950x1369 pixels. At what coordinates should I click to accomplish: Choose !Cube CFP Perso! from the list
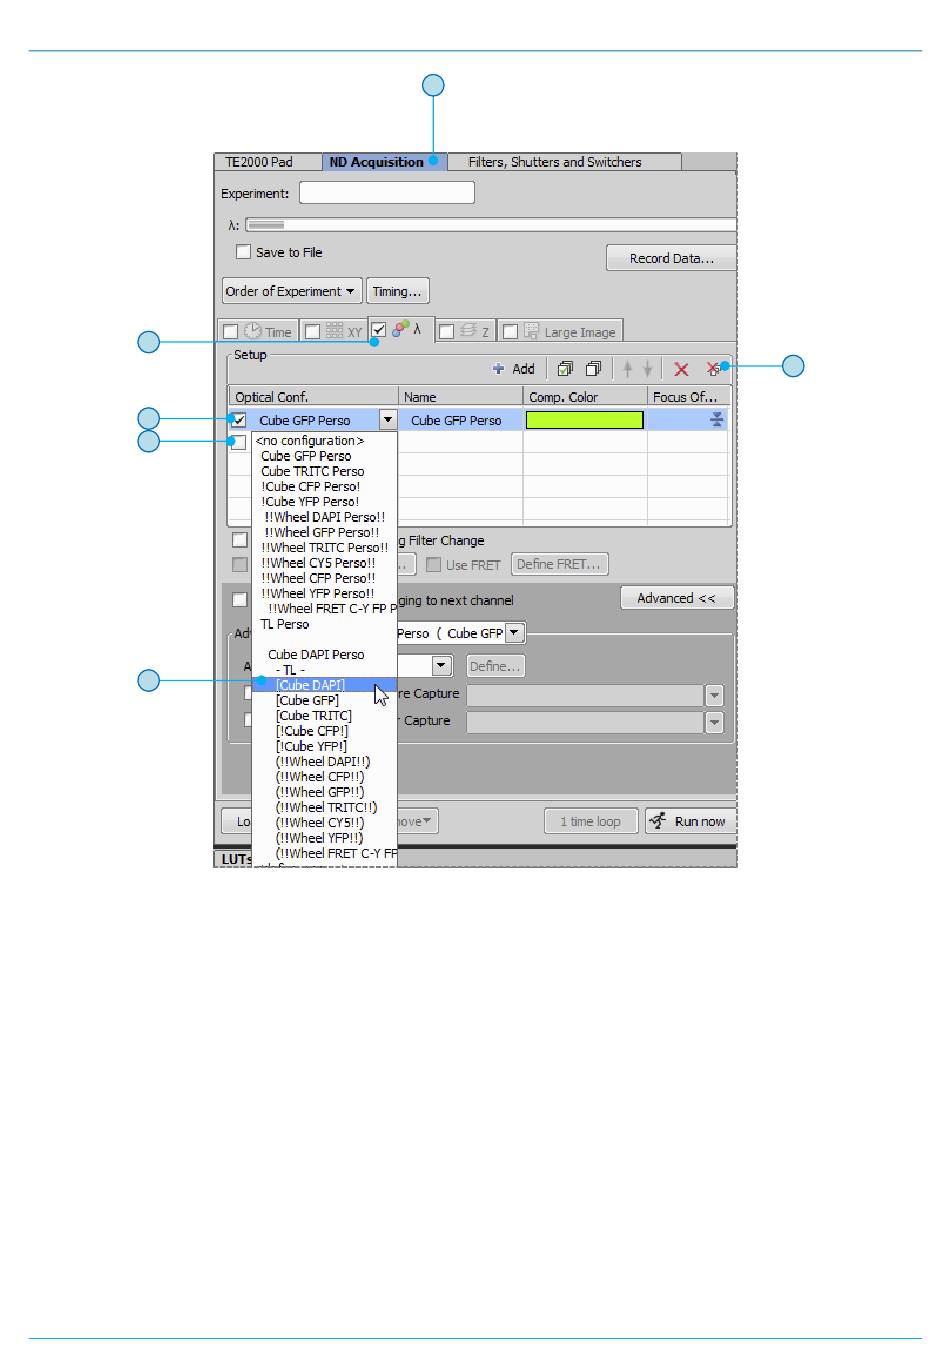pos(311,487)
